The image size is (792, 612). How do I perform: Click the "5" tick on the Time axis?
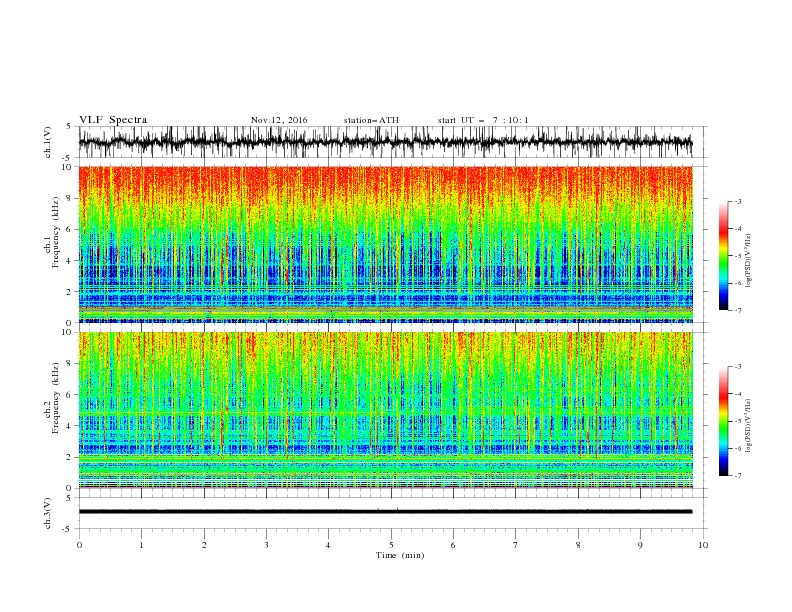[391, 545]
